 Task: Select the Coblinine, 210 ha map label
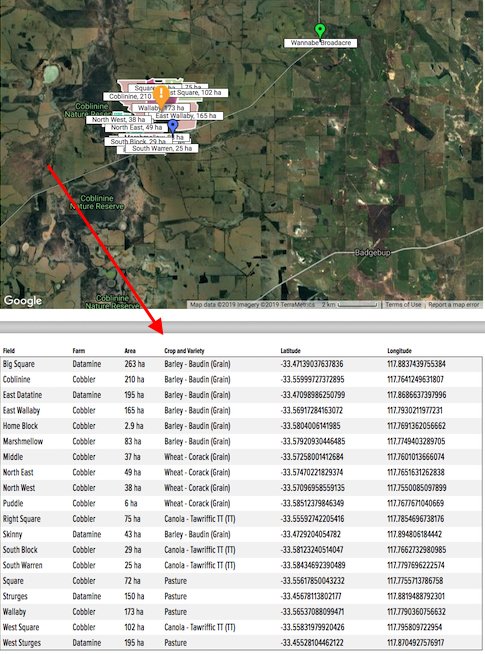pyautogui.click(x=130, y=96)
